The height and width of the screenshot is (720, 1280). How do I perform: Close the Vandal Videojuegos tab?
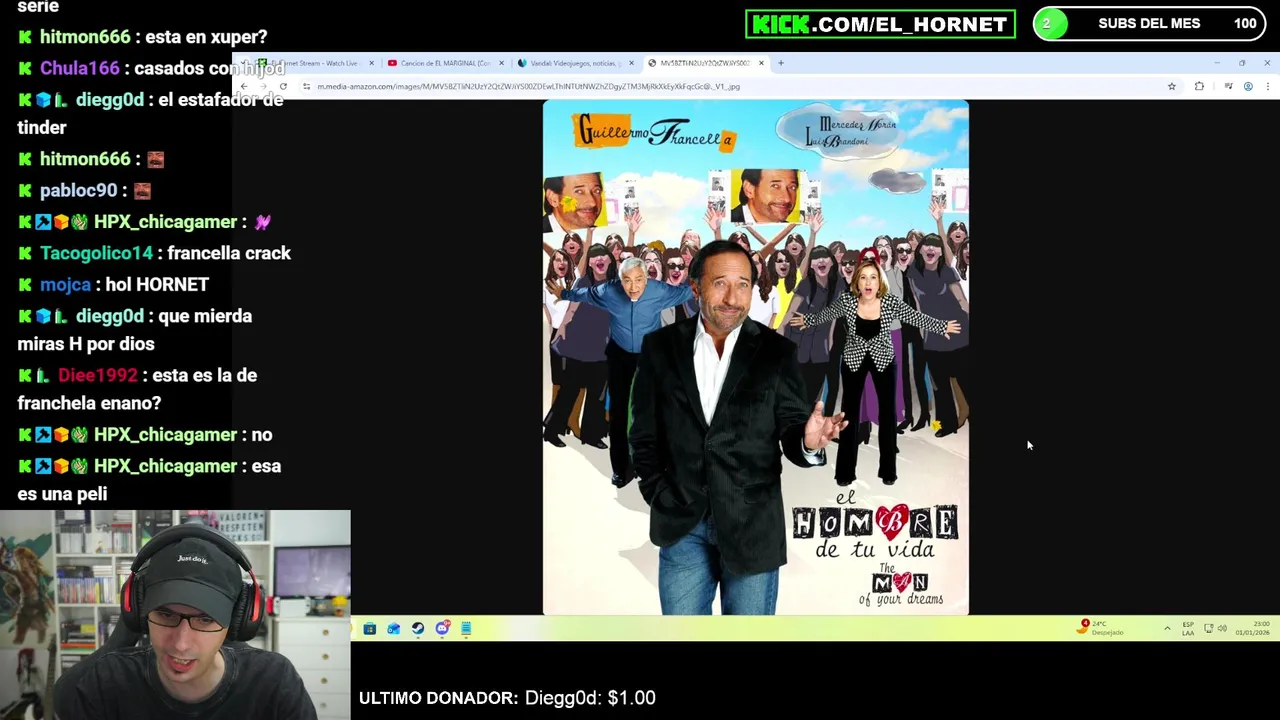pos(631,63)
